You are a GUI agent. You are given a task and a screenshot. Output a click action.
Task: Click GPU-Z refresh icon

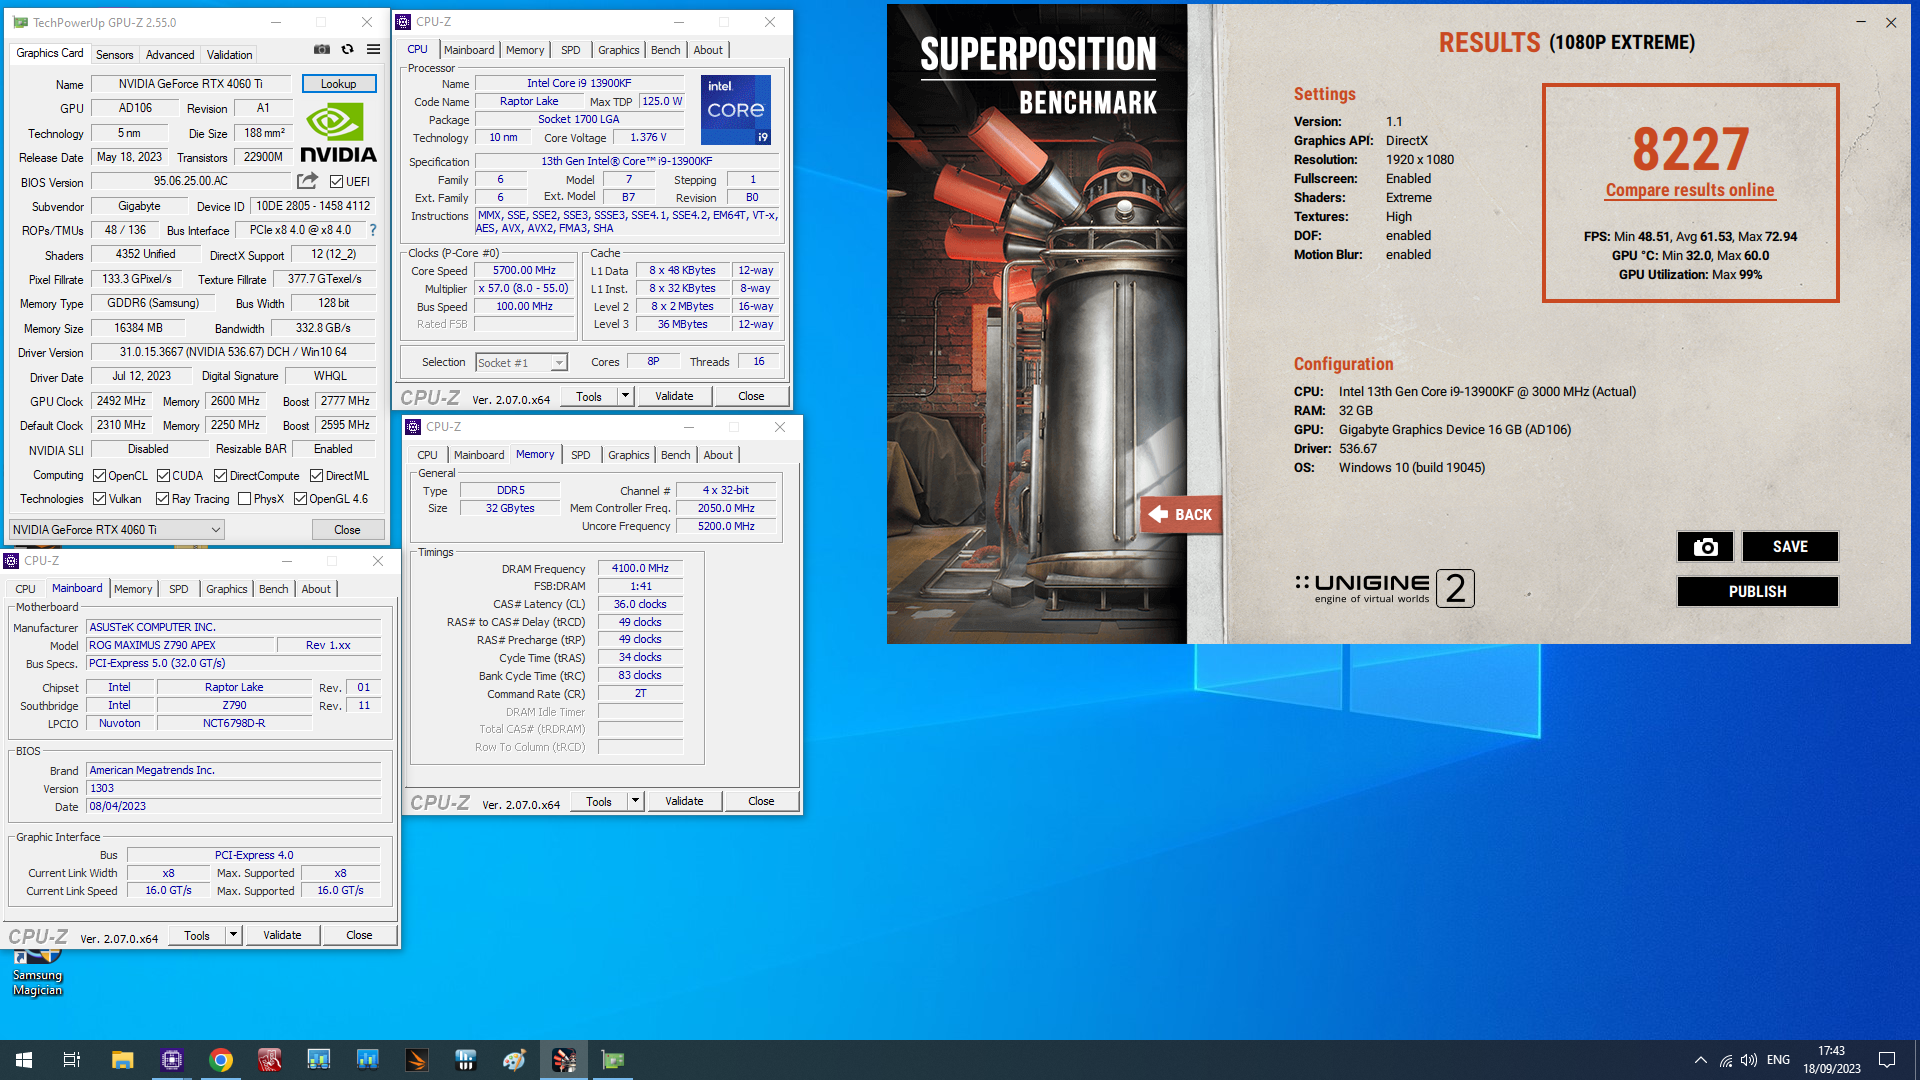[347, 49]
